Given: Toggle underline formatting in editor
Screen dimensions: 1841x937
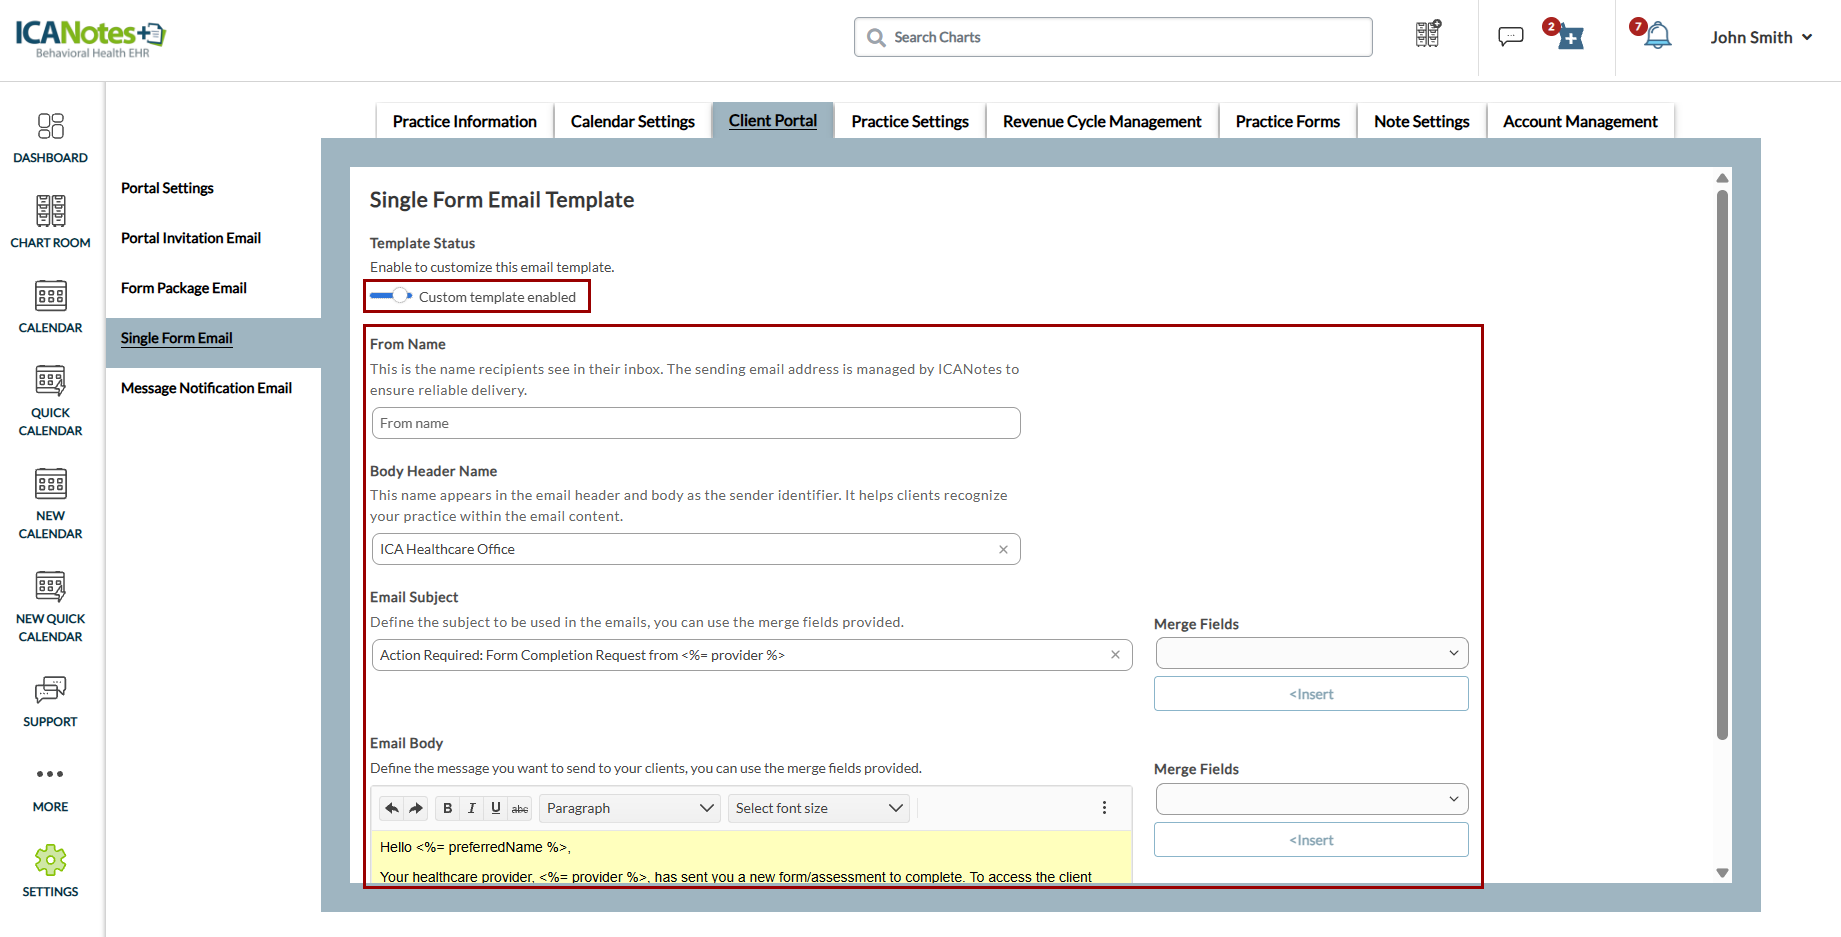Looking at the screenshot, I should (x=495, y=808).
